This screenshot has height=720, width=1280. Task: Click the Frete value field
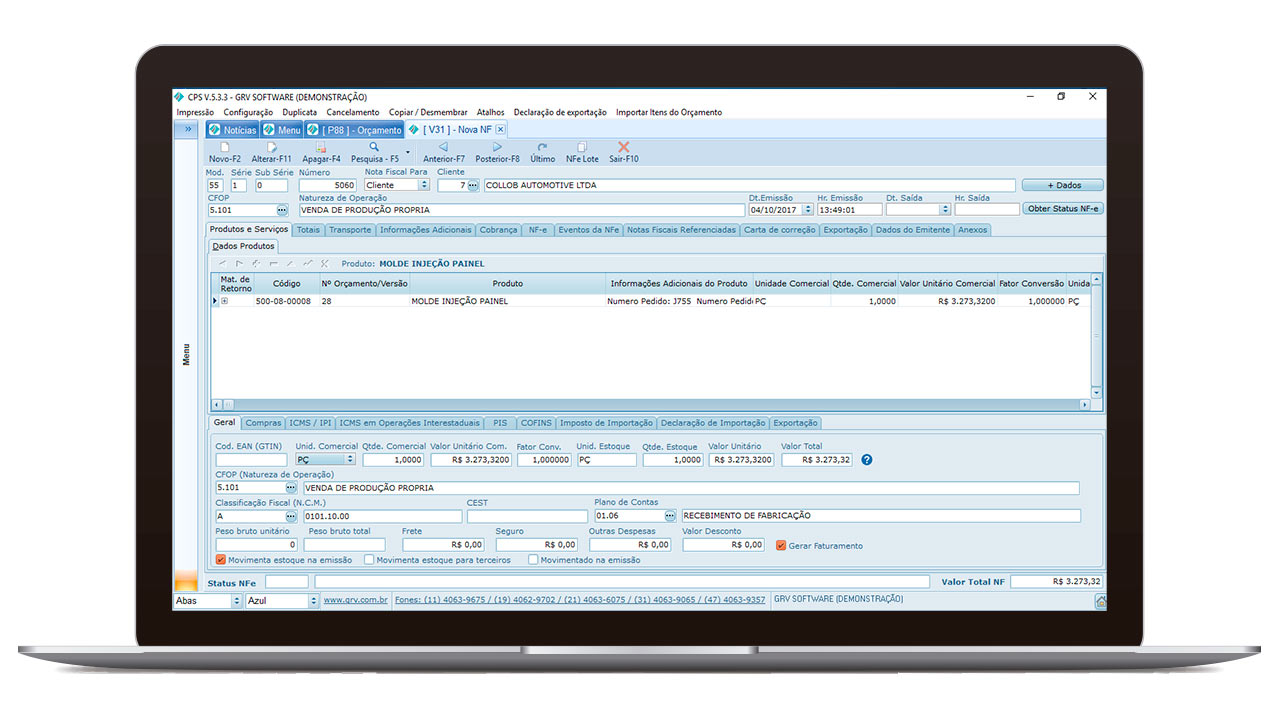tap(443, 545)
